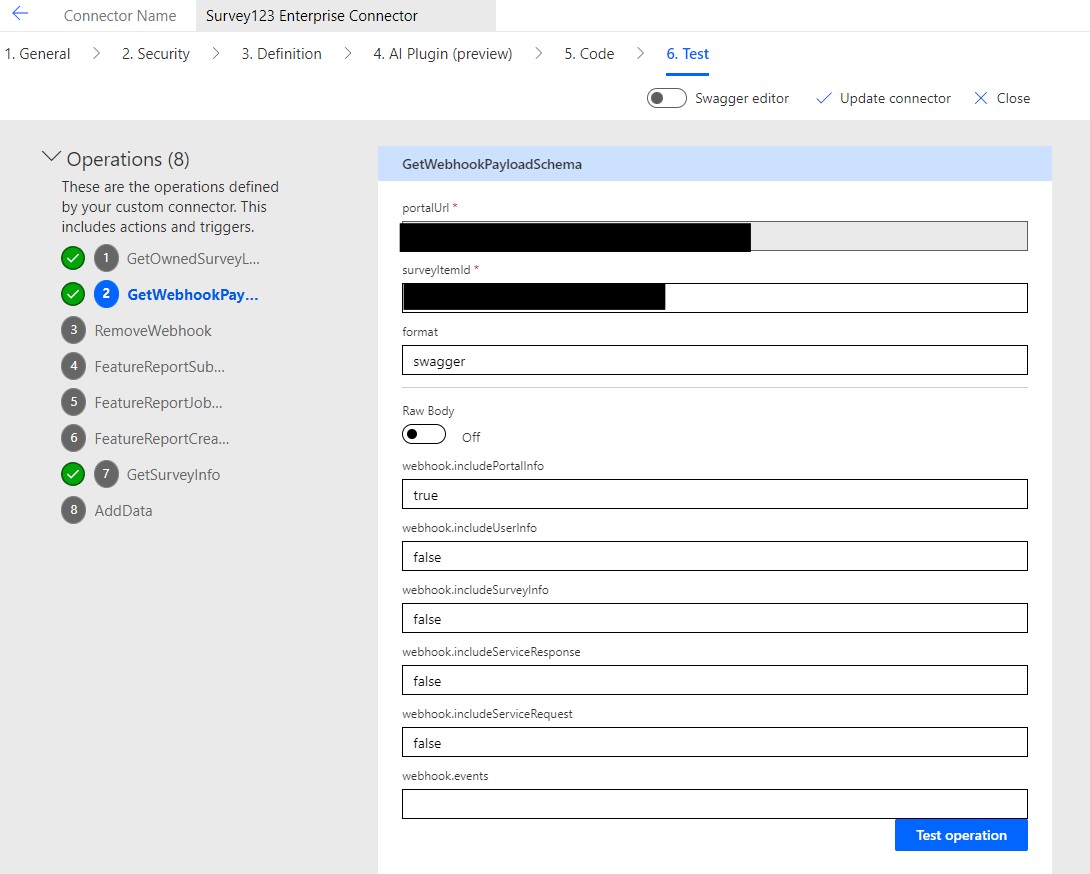Click the format input field
Image resolution: width=1090 pixels, height=874 pixels.
coord(714,359)
